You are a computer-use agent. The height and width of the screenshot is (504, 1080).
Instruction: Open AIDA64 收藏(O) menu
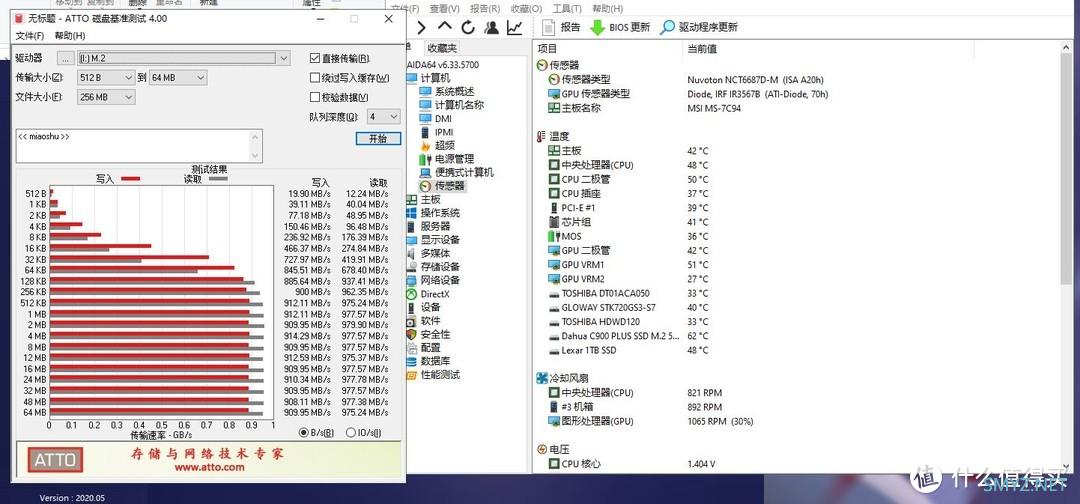point(526,9)
